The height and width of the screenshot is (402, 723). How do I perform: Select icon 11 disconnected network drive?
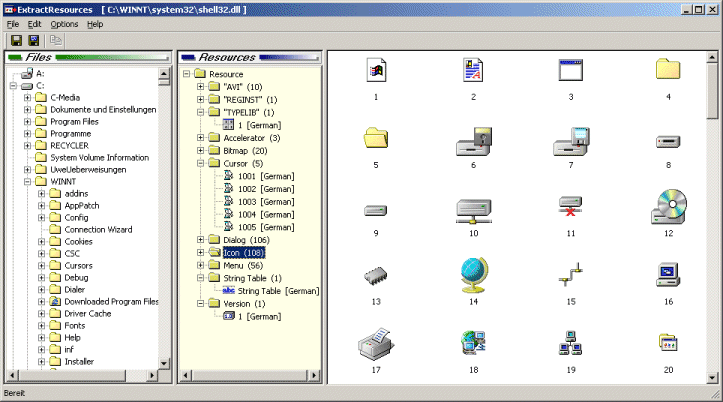[x=571, y=207]
